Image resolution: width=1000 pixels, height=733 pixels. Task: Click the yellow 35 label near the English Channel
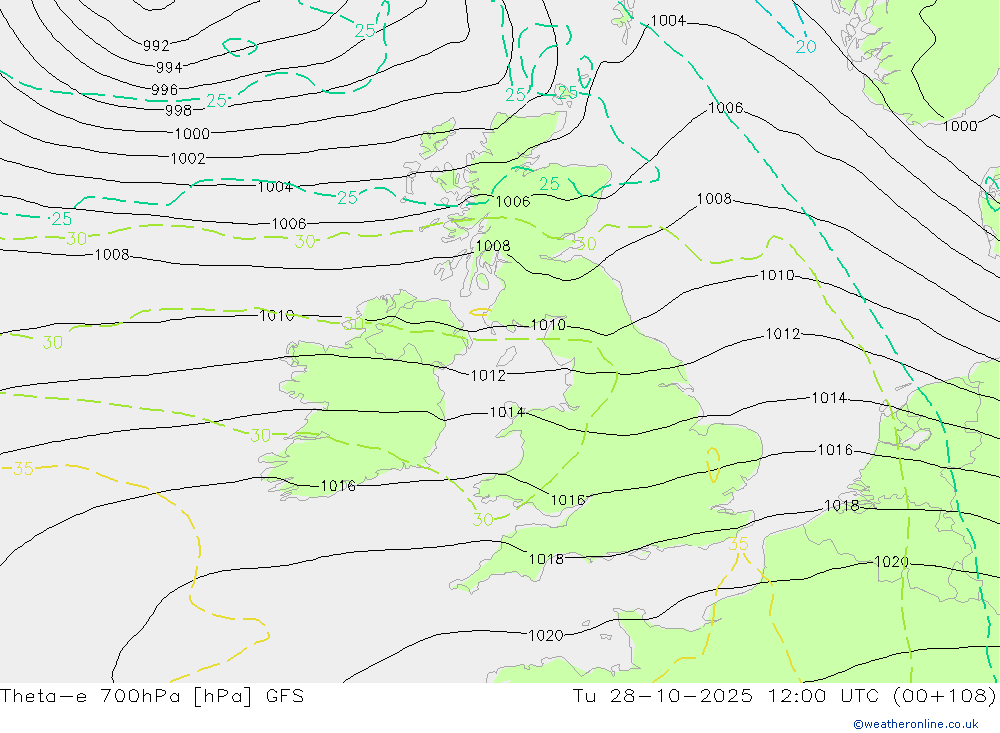point(738,544)
